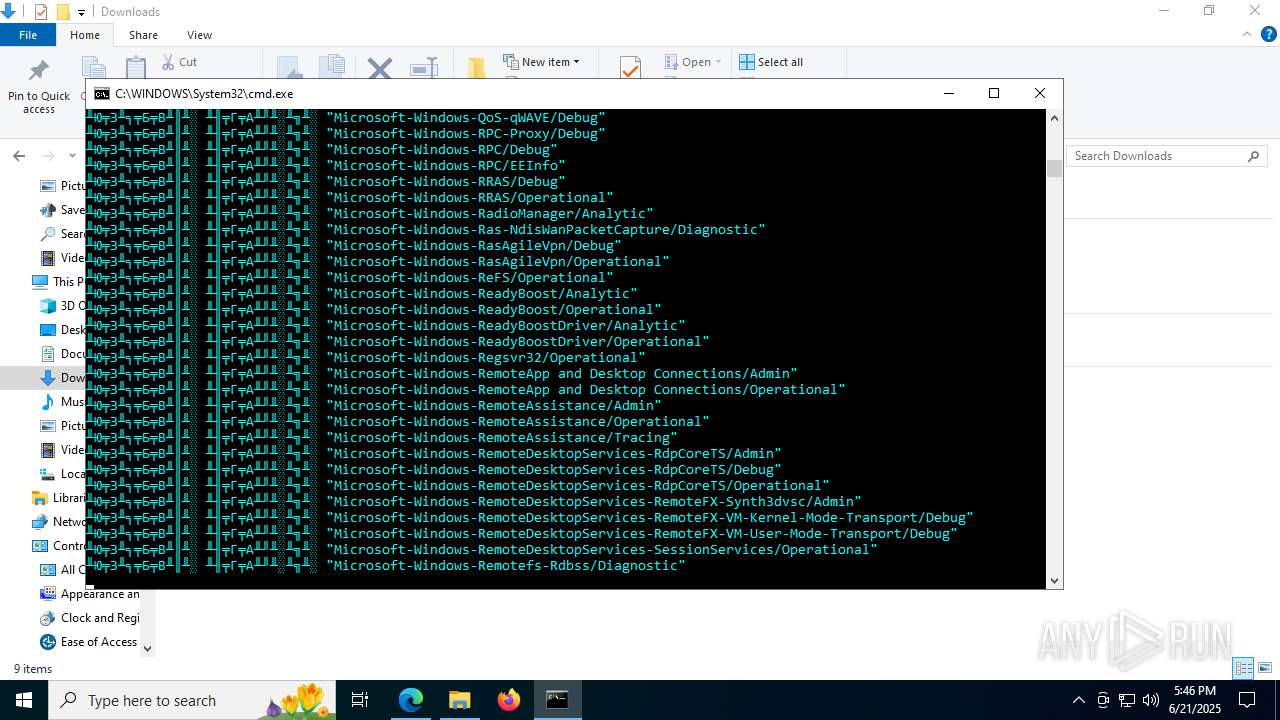
Task: Show hidden tray icons chevron
Action: [1078, 700]
